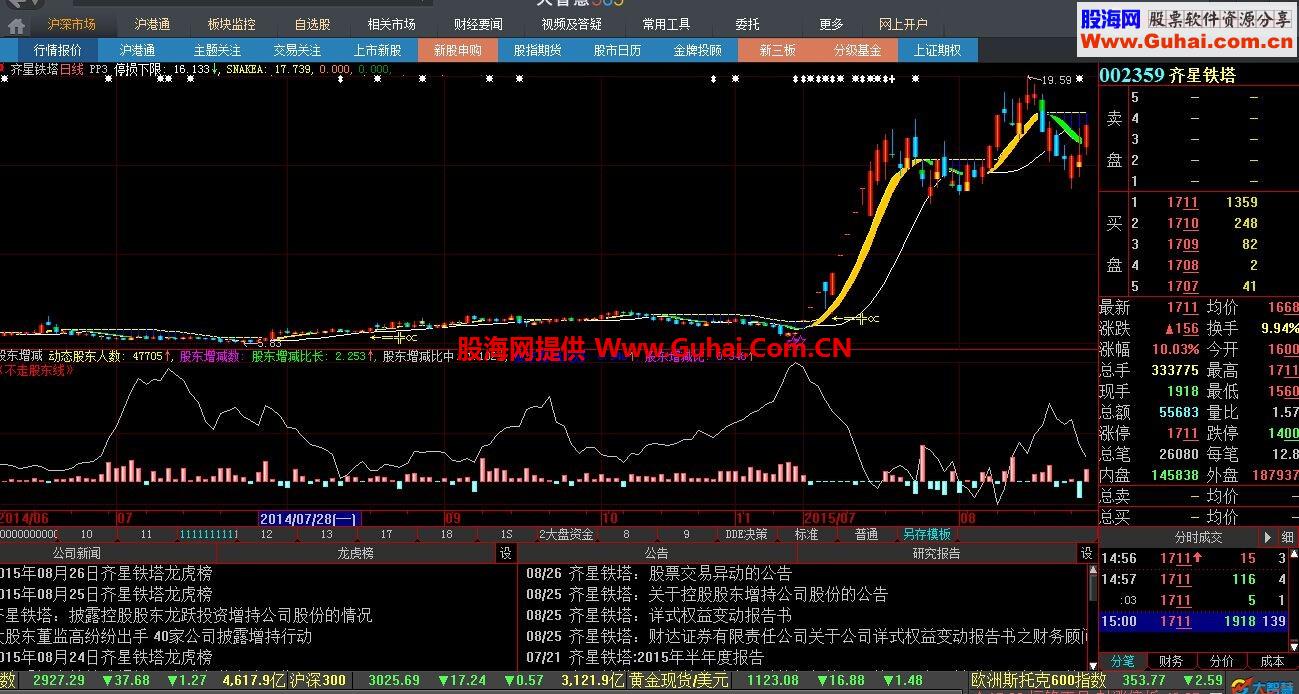Click the home icon in the top toolbar
This screenshot has height=694, width=1299.
point(16,23)
